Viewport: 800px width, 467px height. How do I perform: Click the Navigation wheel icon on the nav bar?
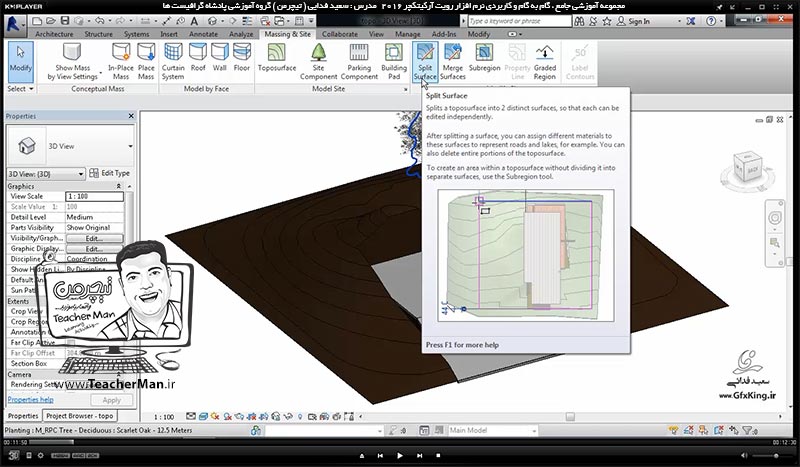click(x=775, y=218)
